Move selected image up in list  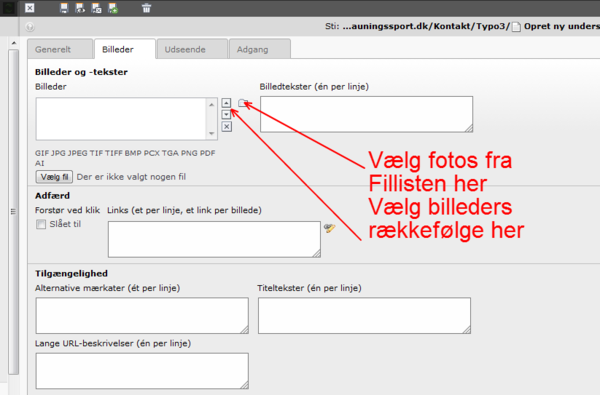coord(227,103)
